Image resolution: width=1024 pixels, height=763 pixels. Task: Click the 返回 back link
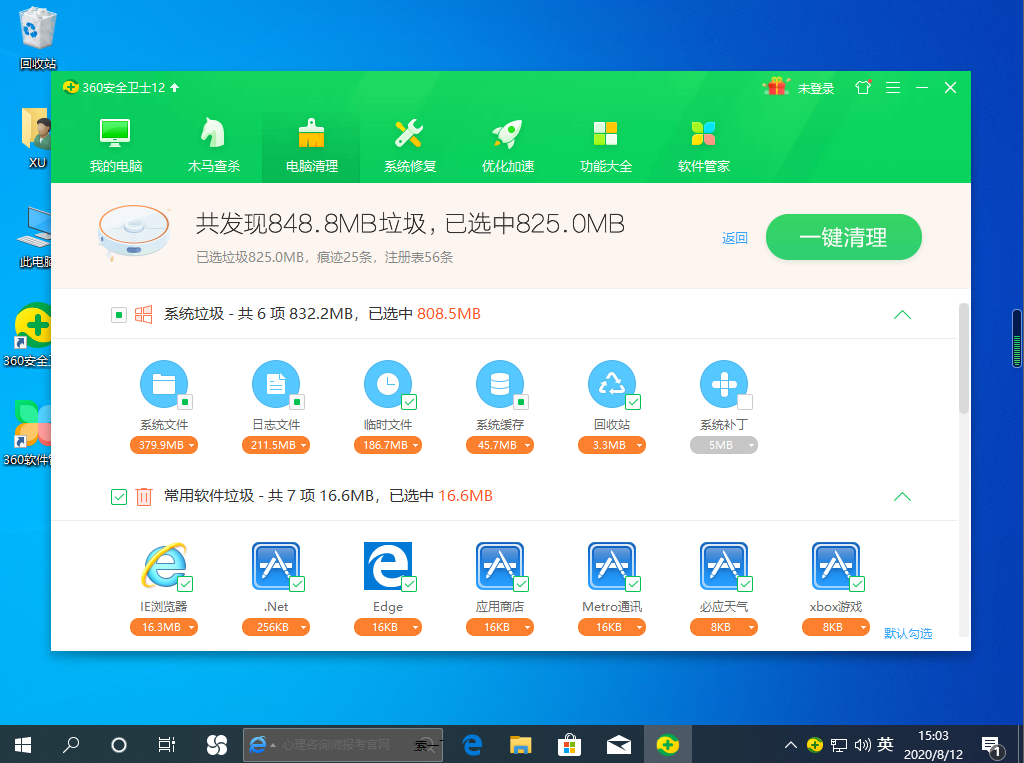tap(734, 237)
